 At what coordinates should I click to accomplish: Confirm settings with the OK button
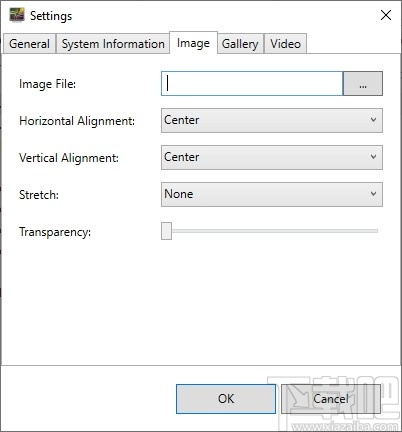pyautogui.click(x=226, y=399)
